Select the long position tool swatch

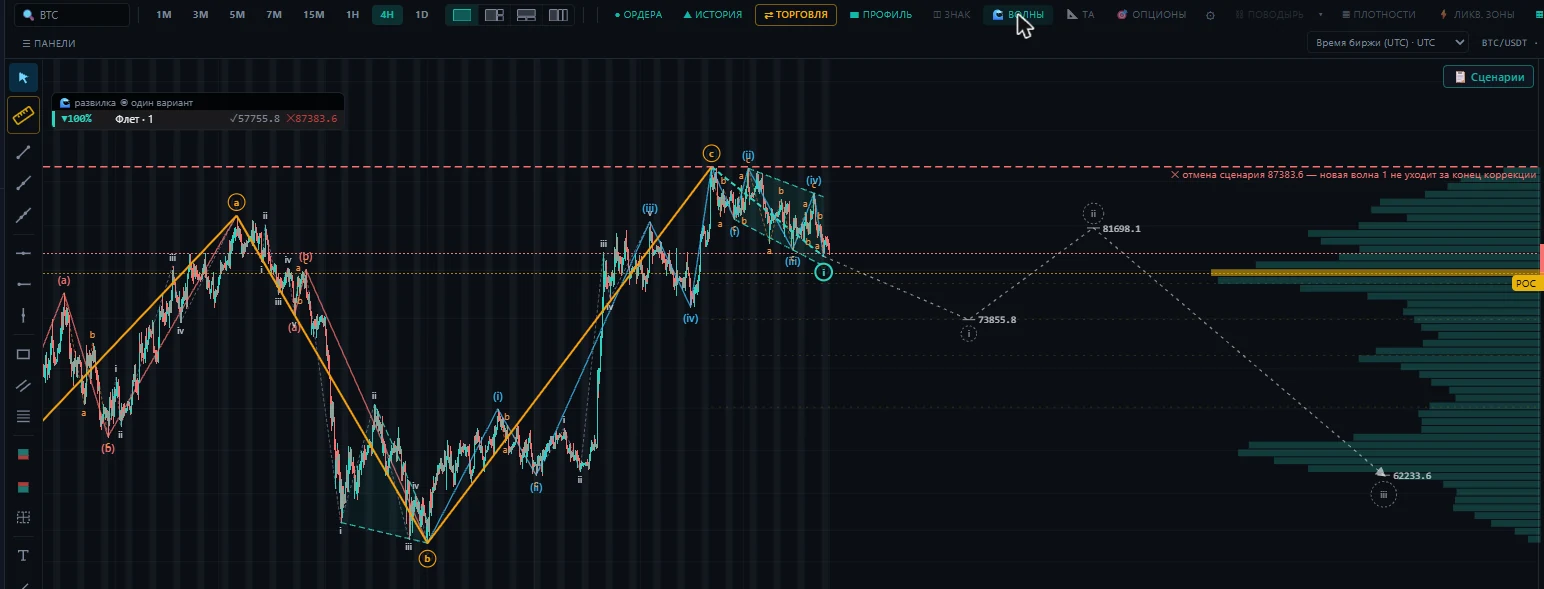[x=23, y=454]
